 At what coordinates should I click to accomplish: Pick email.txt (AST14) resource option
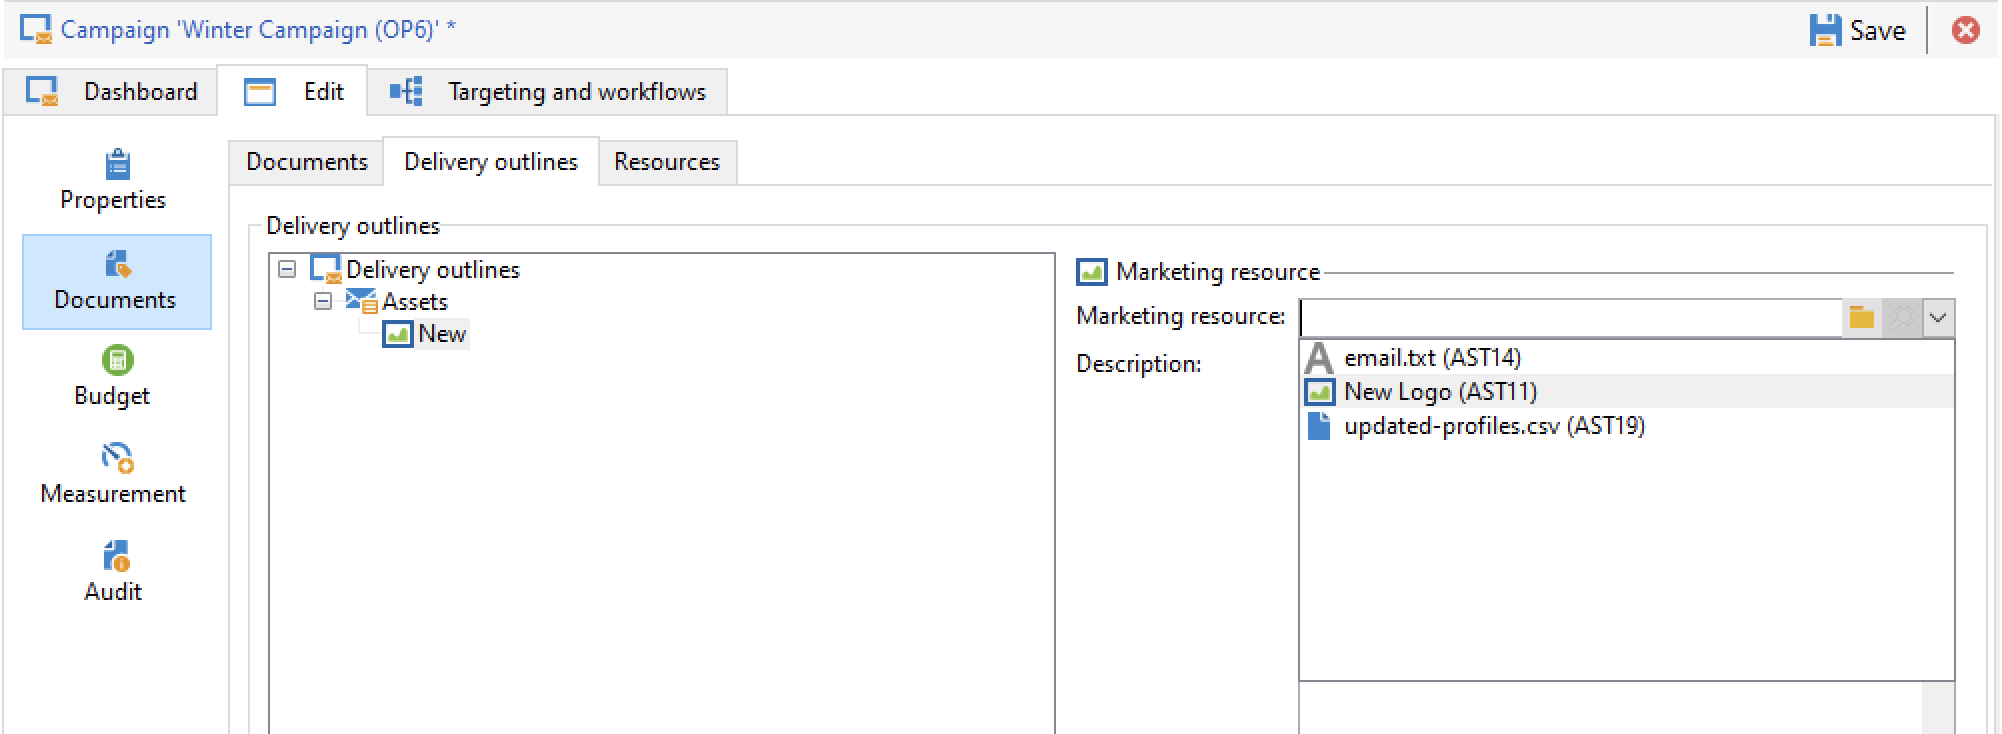tap(1432, 358)
